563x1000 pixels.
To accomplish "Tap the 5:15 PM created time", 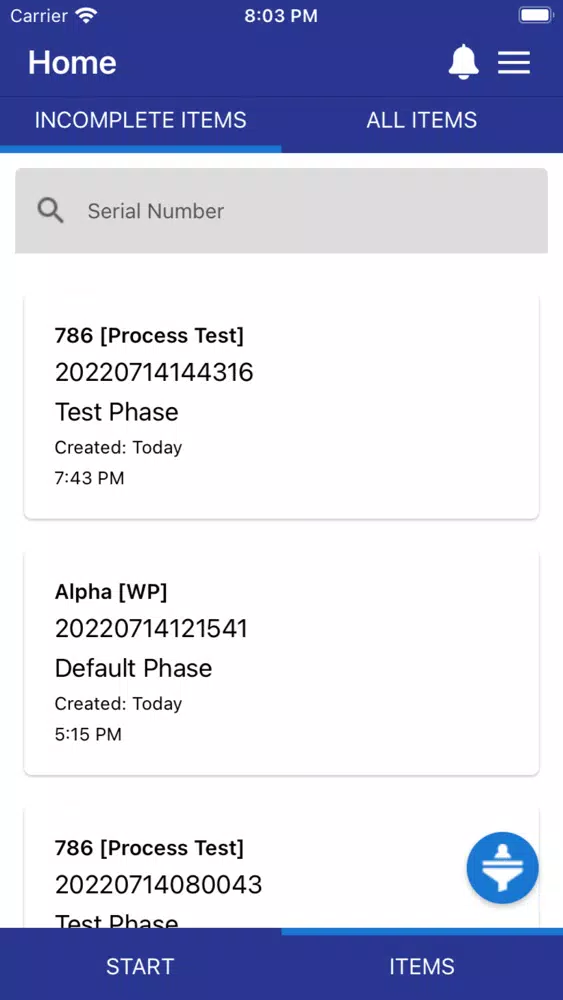I will (88, 734).
